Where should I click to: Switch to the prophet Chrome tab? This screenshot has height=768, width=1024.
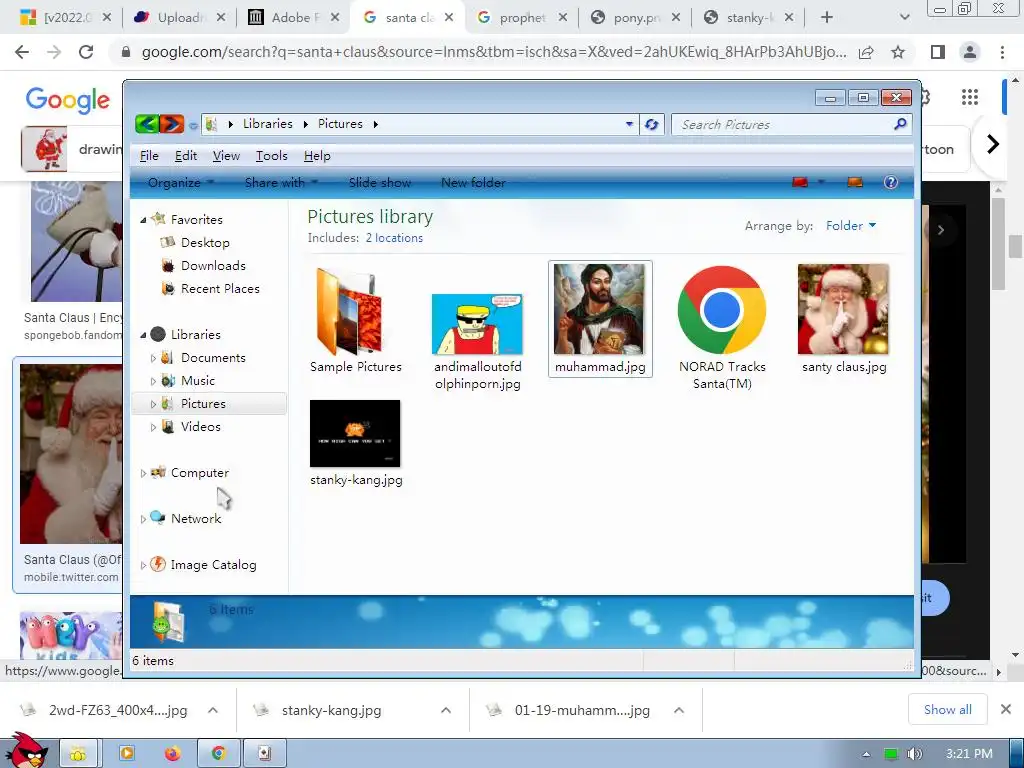[x=521, y=18]
